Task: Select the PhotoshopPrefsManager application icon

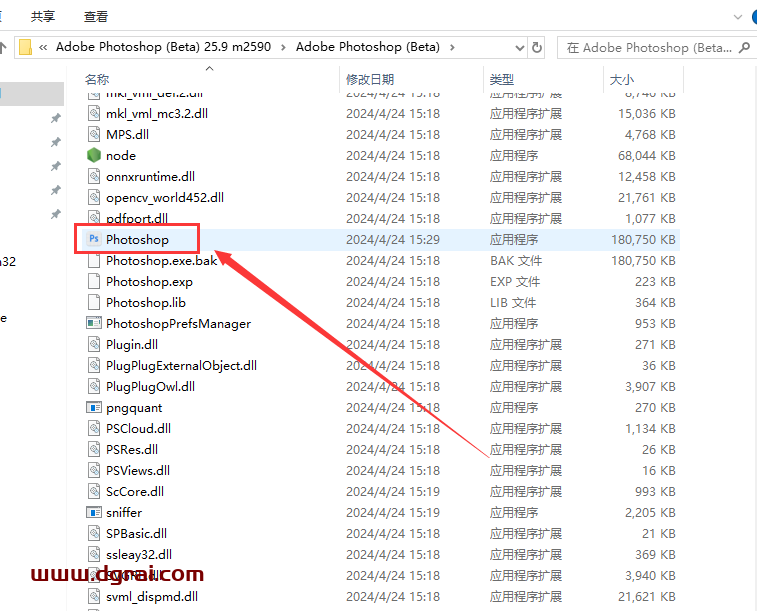Action: [x=94, y=323]
